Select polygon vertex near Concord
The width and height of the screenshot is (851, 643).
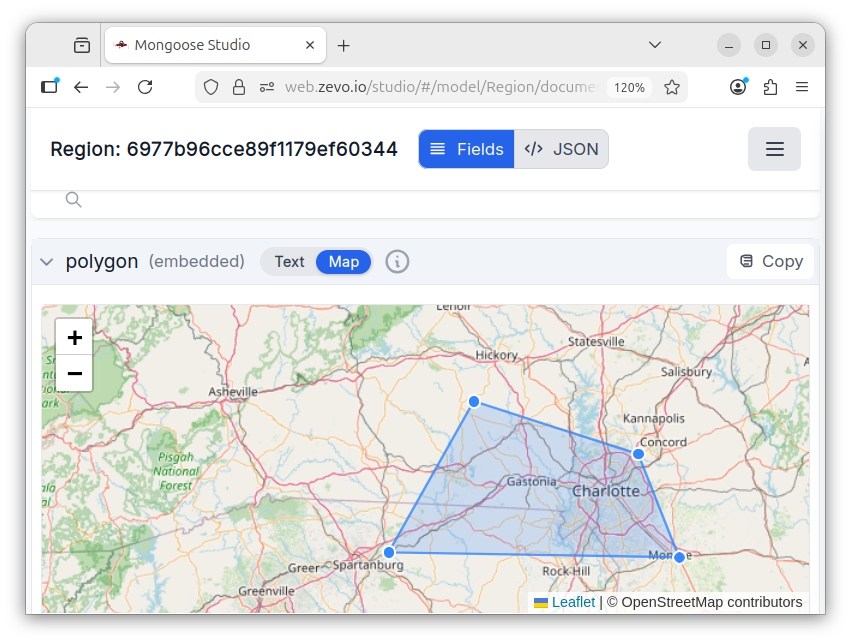tap(638, 454)
